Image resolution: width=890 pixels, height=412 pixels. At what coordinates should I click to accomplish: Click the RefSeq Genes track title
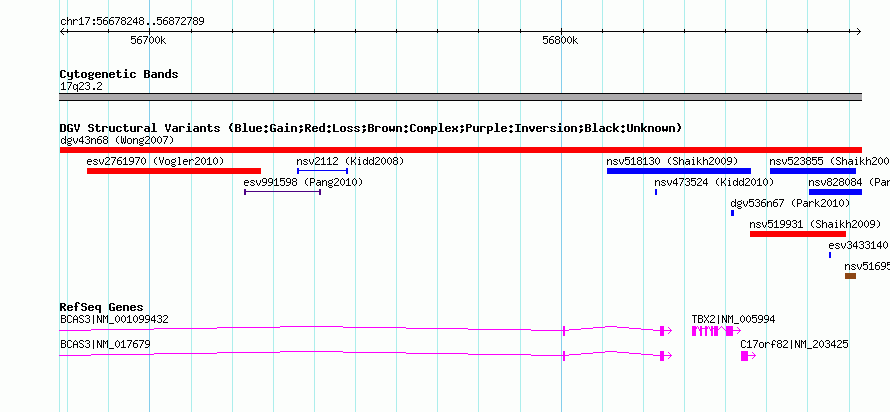tap(102, 308)
